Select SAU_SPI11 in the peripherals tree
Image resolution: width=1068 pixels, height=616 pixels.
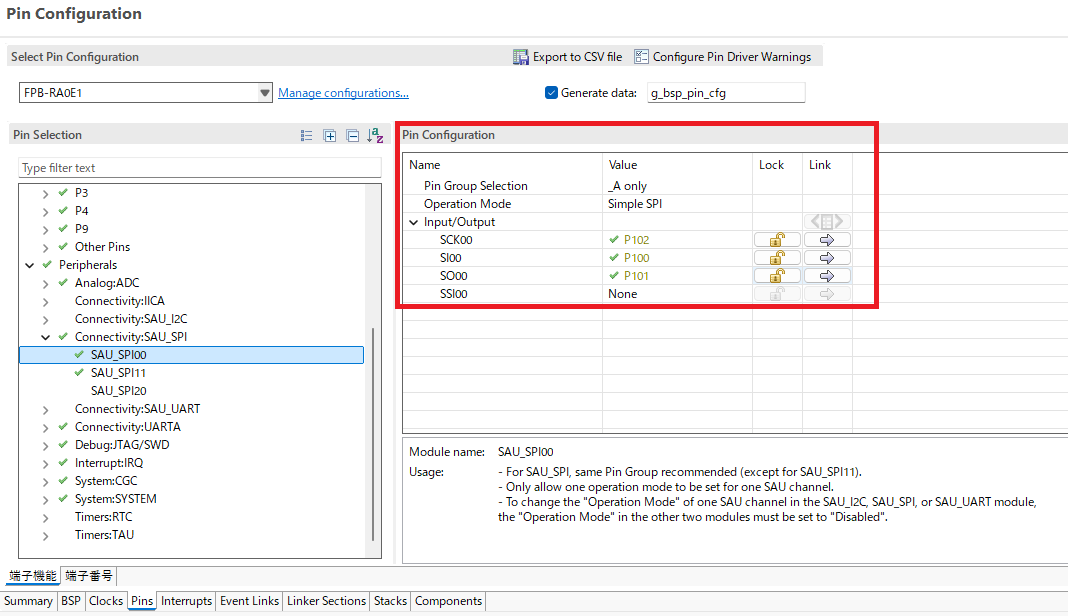(x=118, y=373)
